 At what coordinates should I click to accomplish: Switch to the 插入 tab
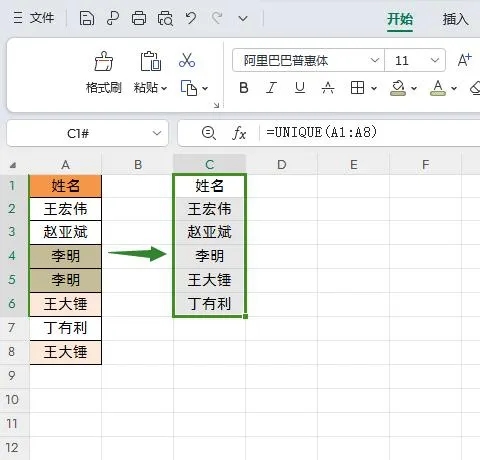coord(455,19)
